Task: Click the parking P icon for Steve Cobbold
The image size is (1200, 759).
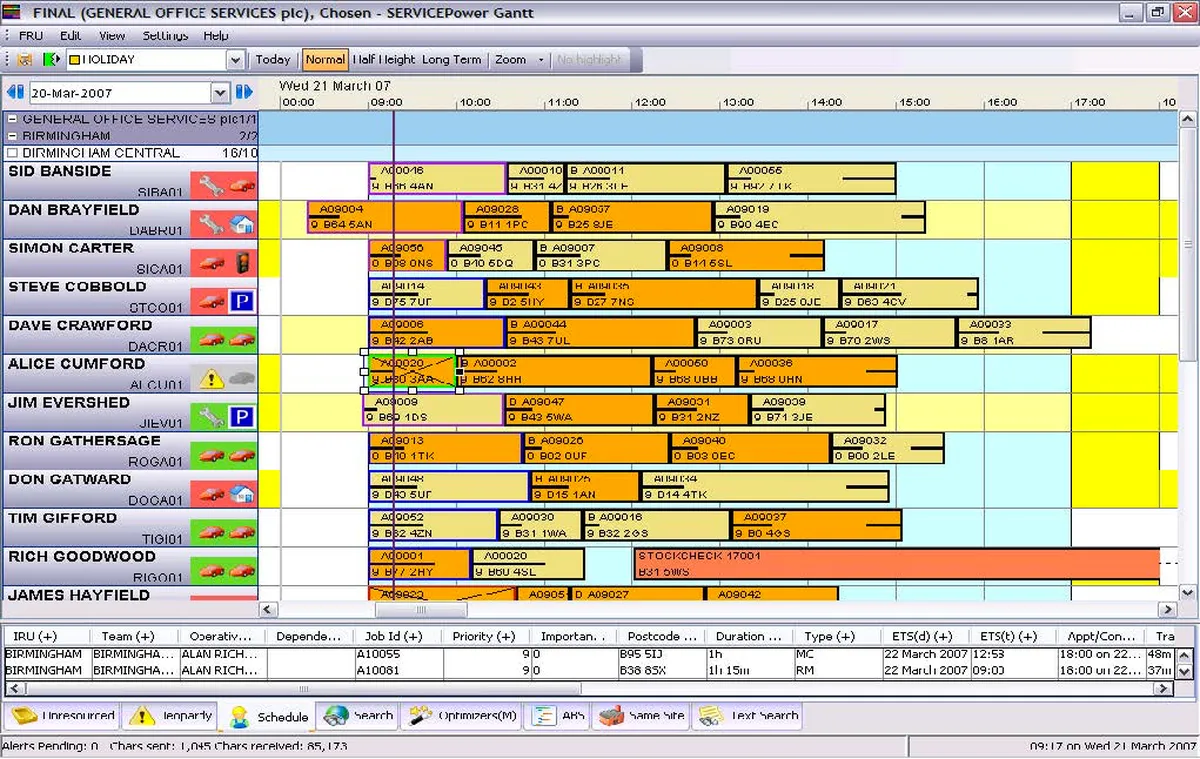Action: [x=241, y=301]
